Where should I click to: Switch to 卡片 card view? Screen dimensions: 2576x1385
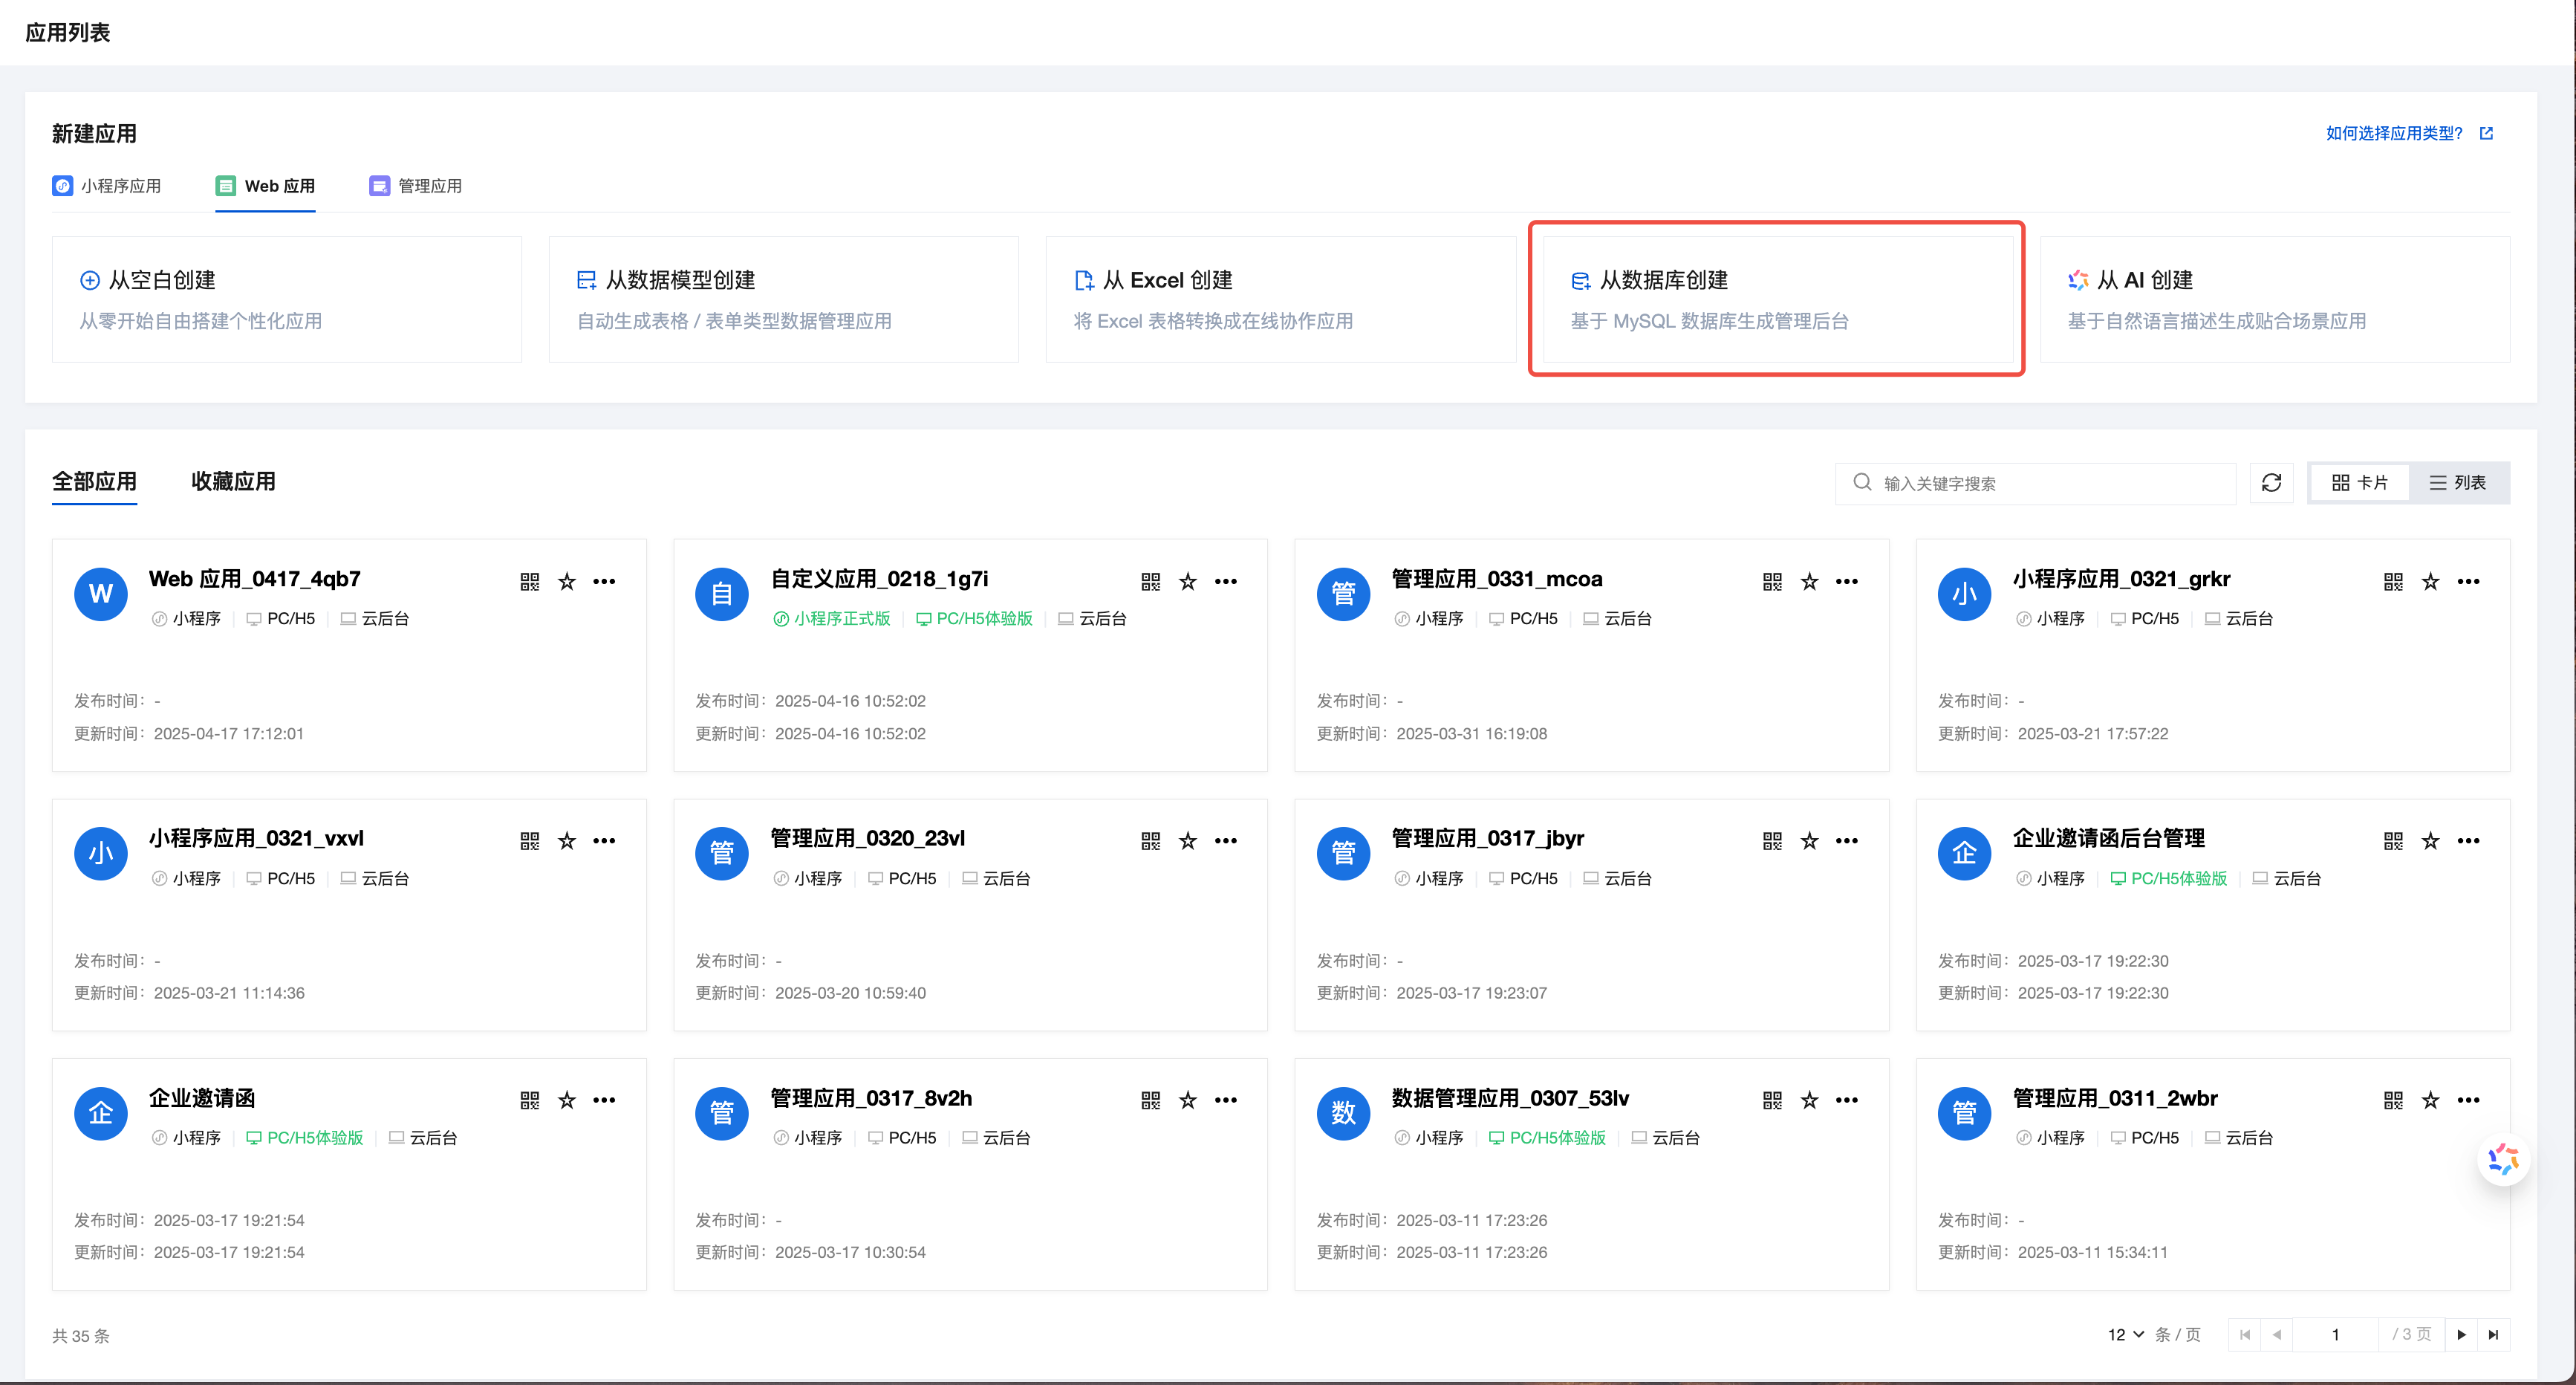[2360, 483]
